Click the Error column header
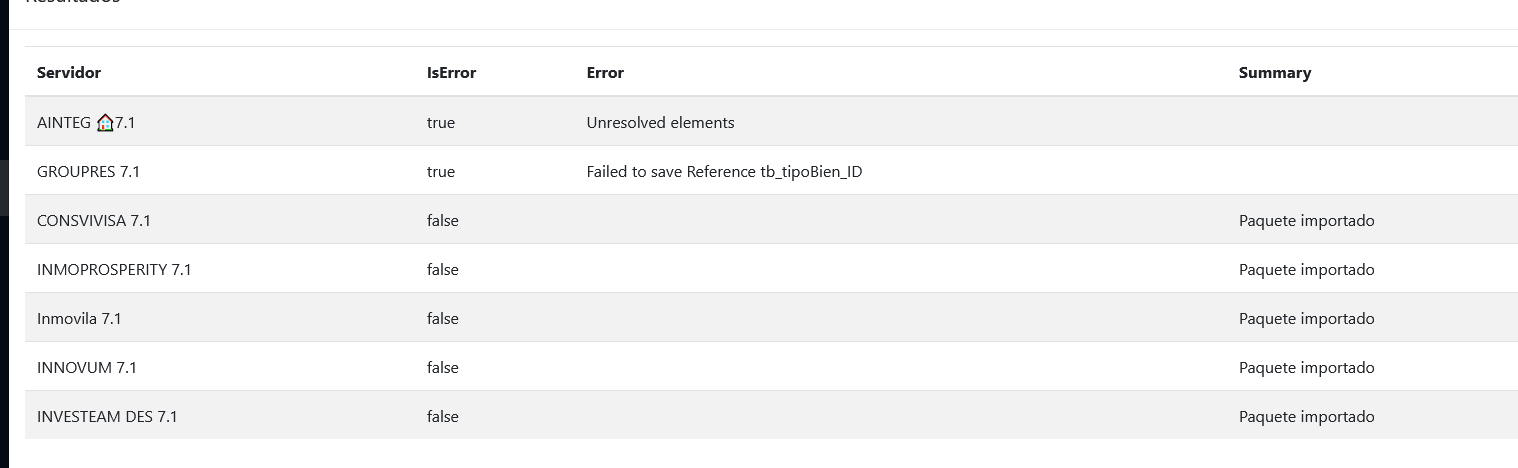This screenshot has width=1518, height=468. pos(605,72)
